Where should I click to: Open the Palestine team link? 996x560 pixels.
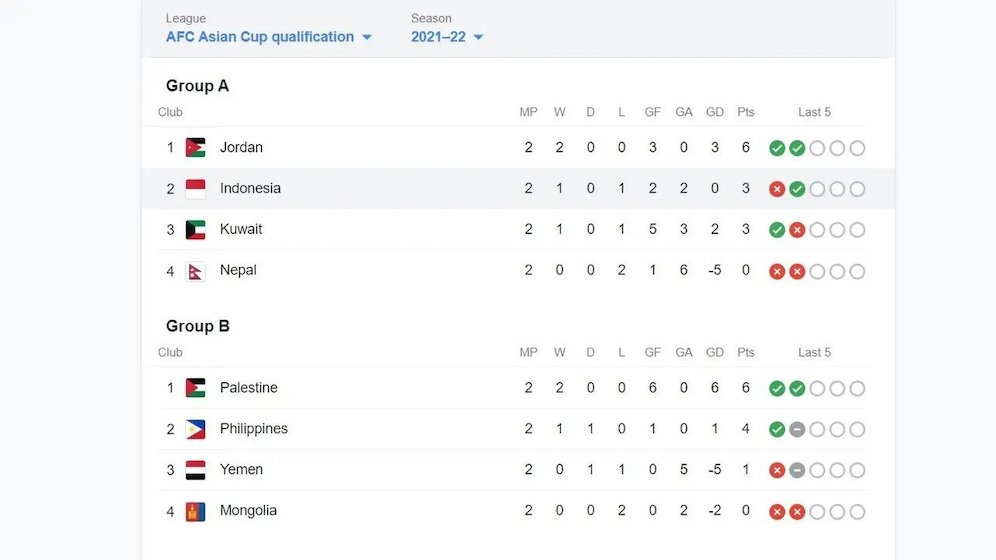pos(248,387)
